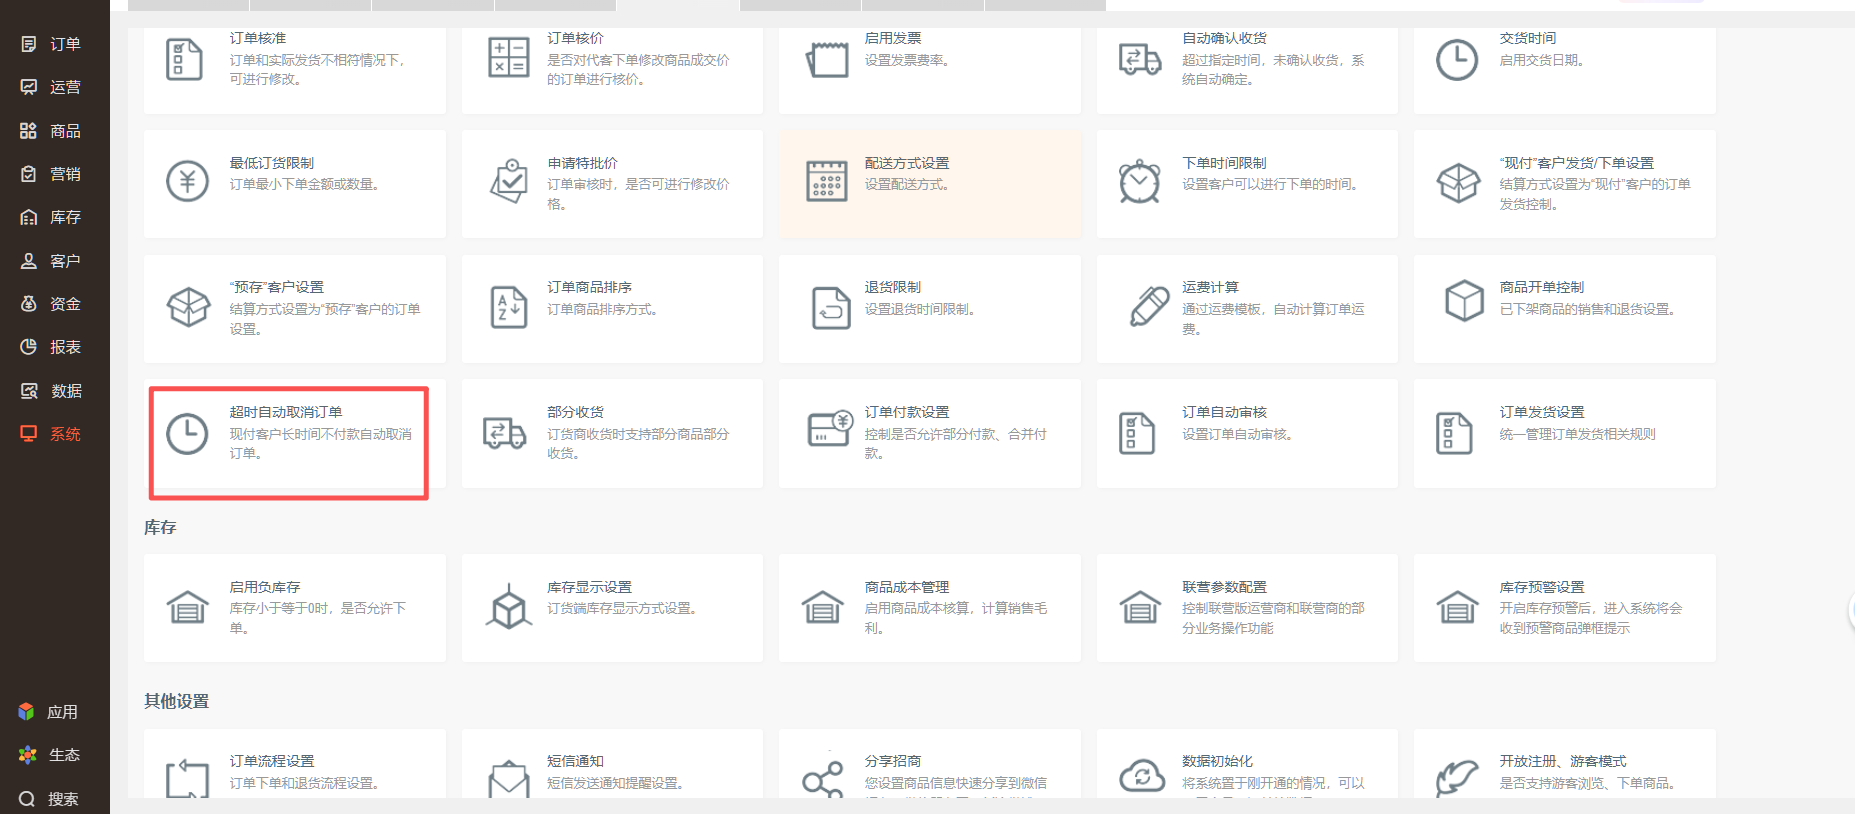Open 生态 flower icon in sidebar

27,755
